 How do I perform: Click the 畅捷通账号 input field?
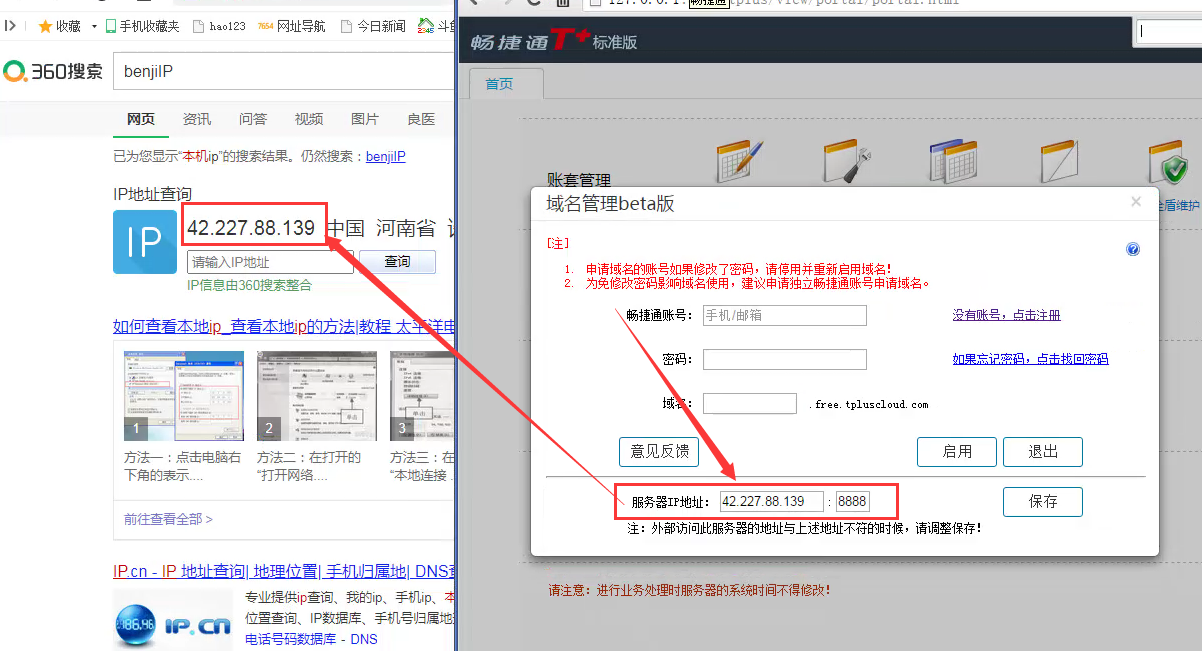(785, 315)
